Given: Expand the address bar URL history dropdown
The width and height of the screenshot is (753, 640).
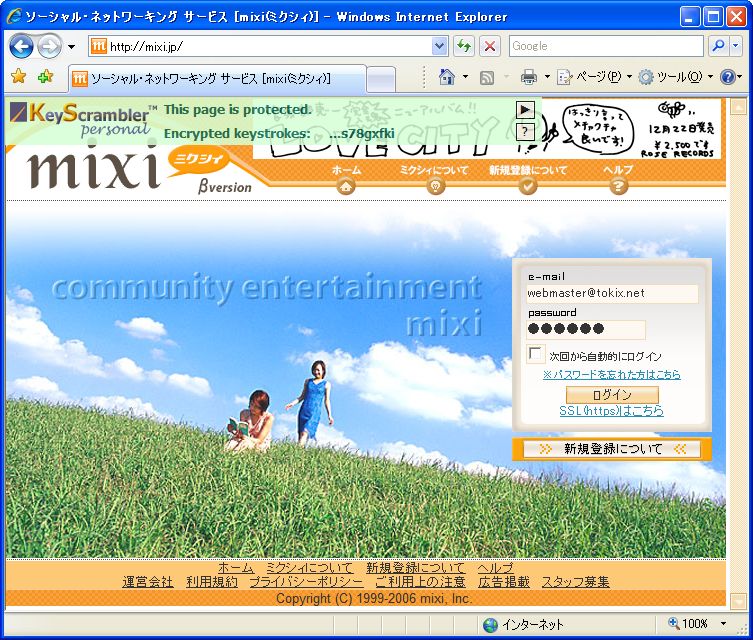Looking at the screenshot, I should 439,47.
